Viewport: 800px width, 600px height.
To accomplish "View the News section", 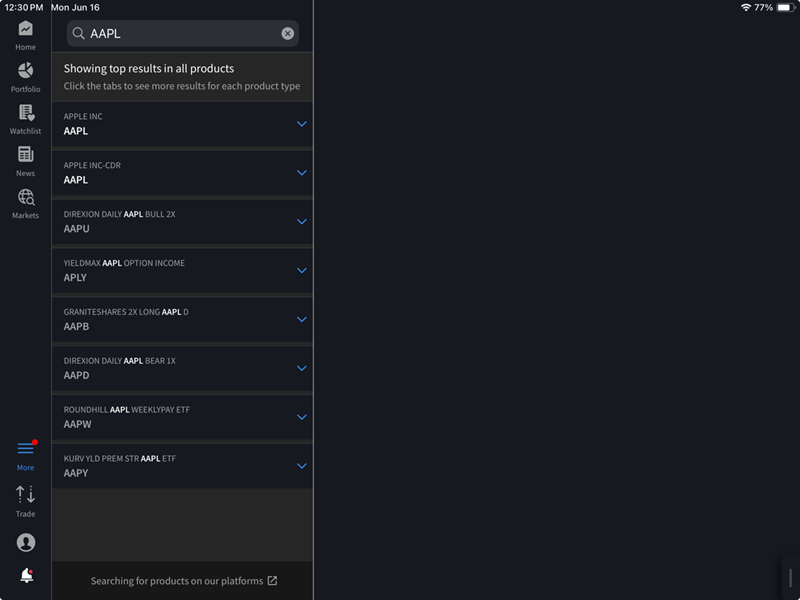I will click(x=25, y=160).
